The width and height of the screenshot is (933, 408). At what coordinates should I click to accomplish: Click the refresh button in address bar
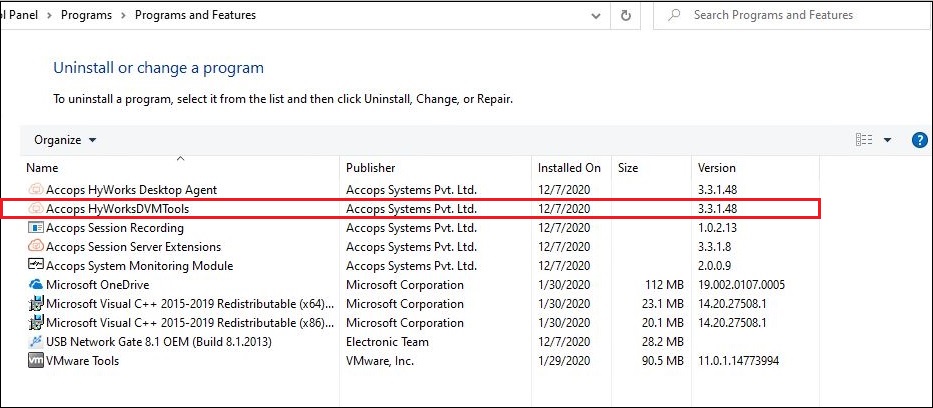pyautogui.click(x=626, y=15)
